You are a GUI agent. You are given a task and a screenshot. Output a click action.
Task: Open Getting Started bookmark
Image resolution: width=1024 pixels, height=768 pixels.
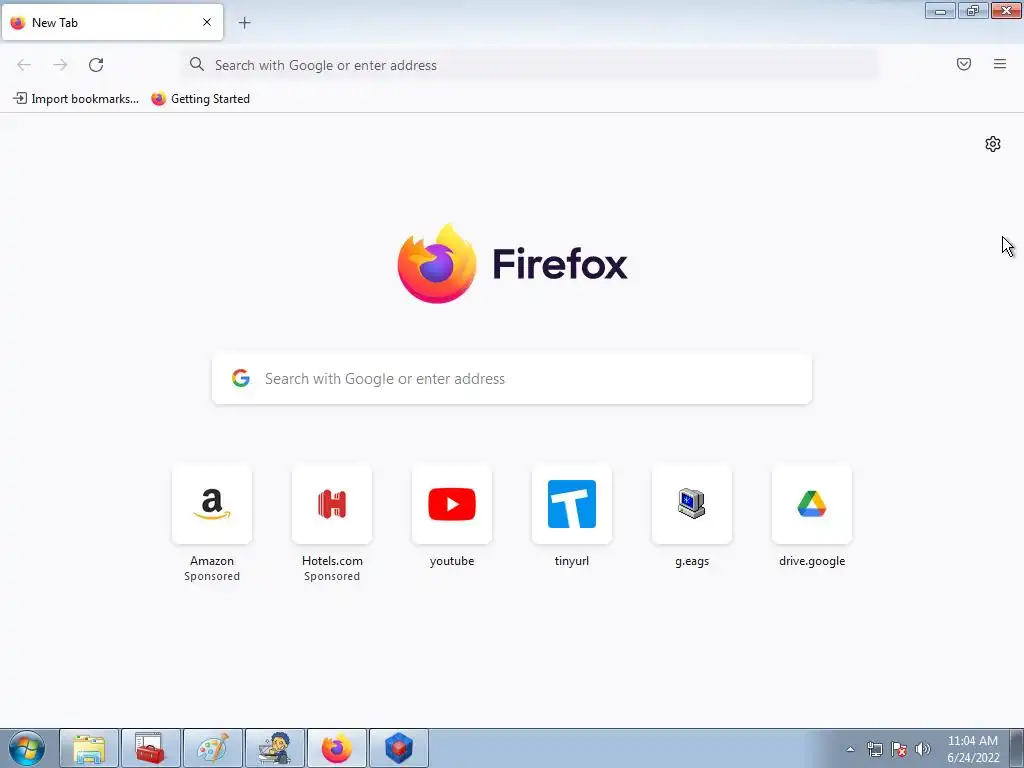(200, 99)
